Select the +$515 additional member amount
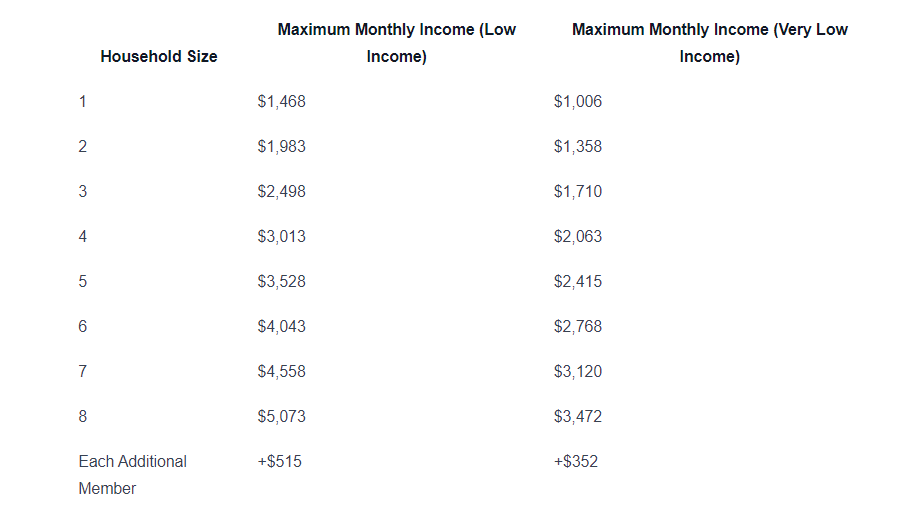Viewport: 910px width, 512px height. coord(279,461)
